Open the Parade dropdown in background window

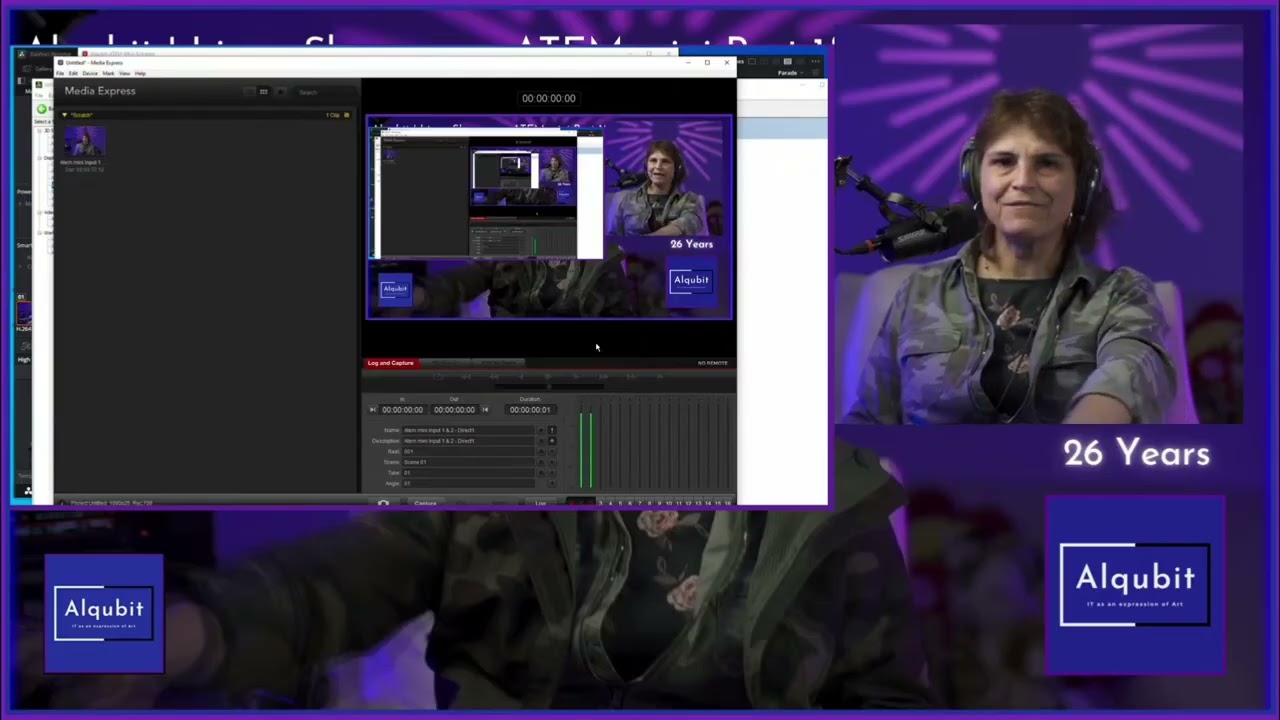[x=791, y=73]
